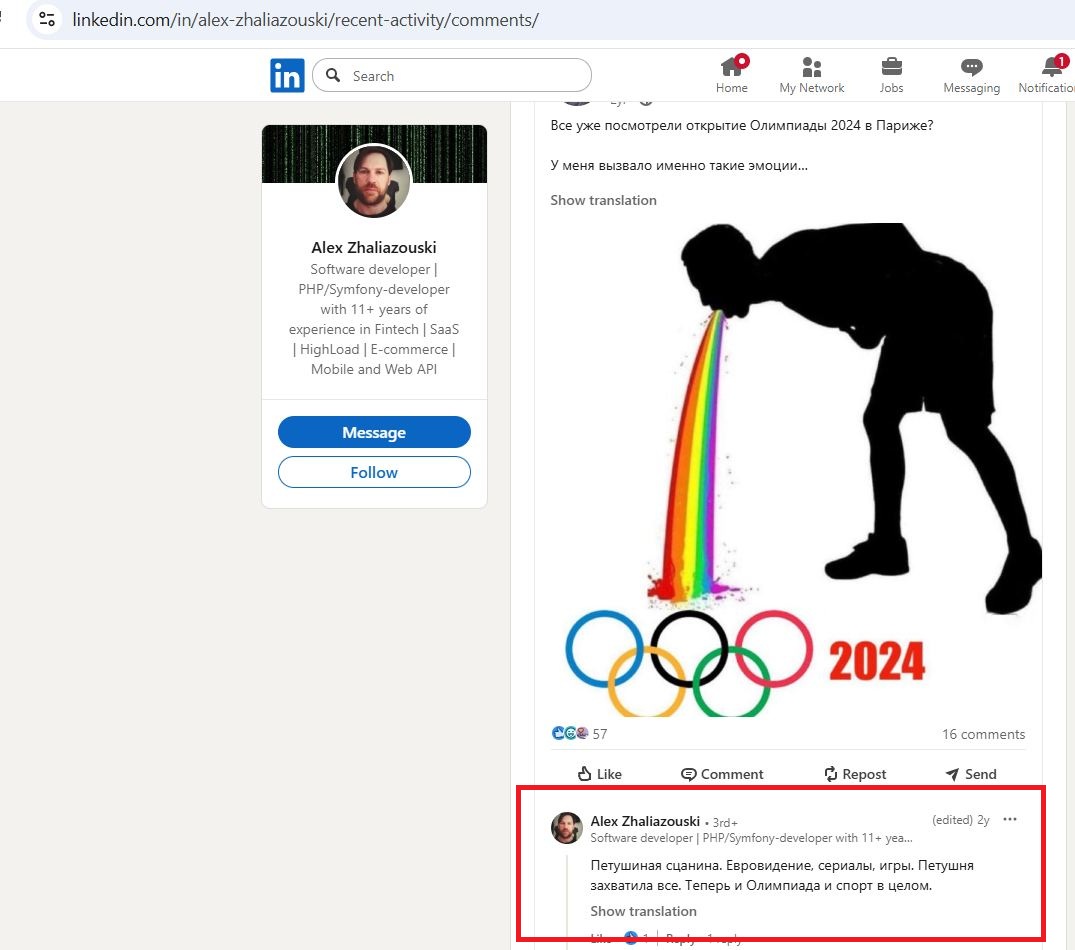Screen dimensions: 1075x950
Task: Open My Network in the navigation bar
Action: point(812,75)
